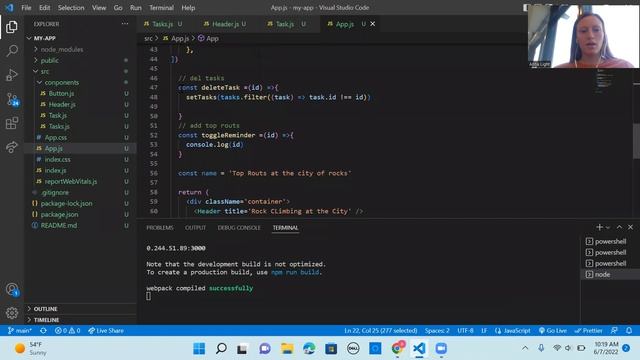This screenshot has height=360, width=640.
Task: Open the File menu
Action: pos(26,8)
